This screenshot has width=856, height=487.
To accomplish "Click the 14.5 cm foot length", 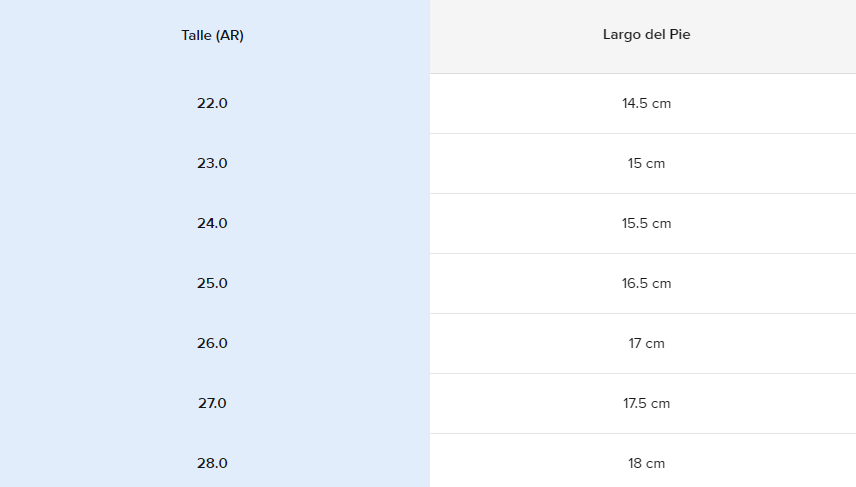I will (646, 103).
